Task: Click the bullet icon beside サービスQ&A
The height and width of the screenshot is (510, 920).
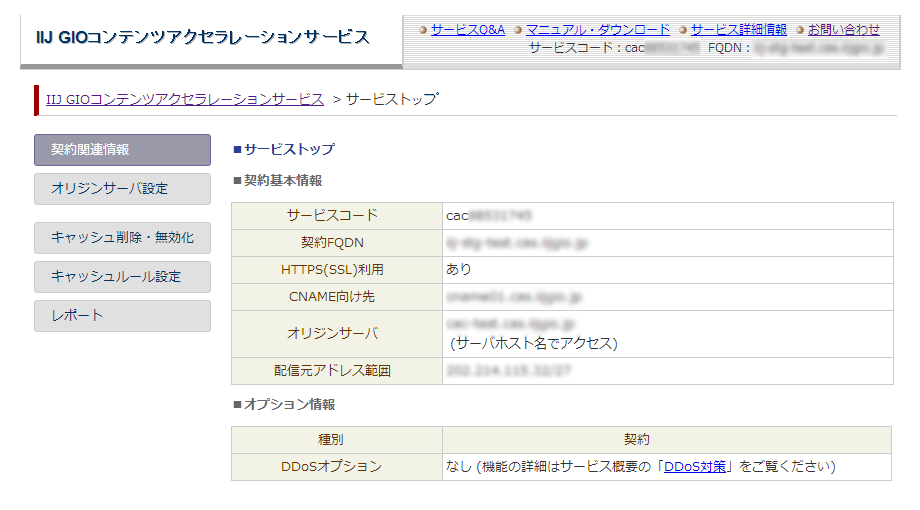Action: (424, 30)
